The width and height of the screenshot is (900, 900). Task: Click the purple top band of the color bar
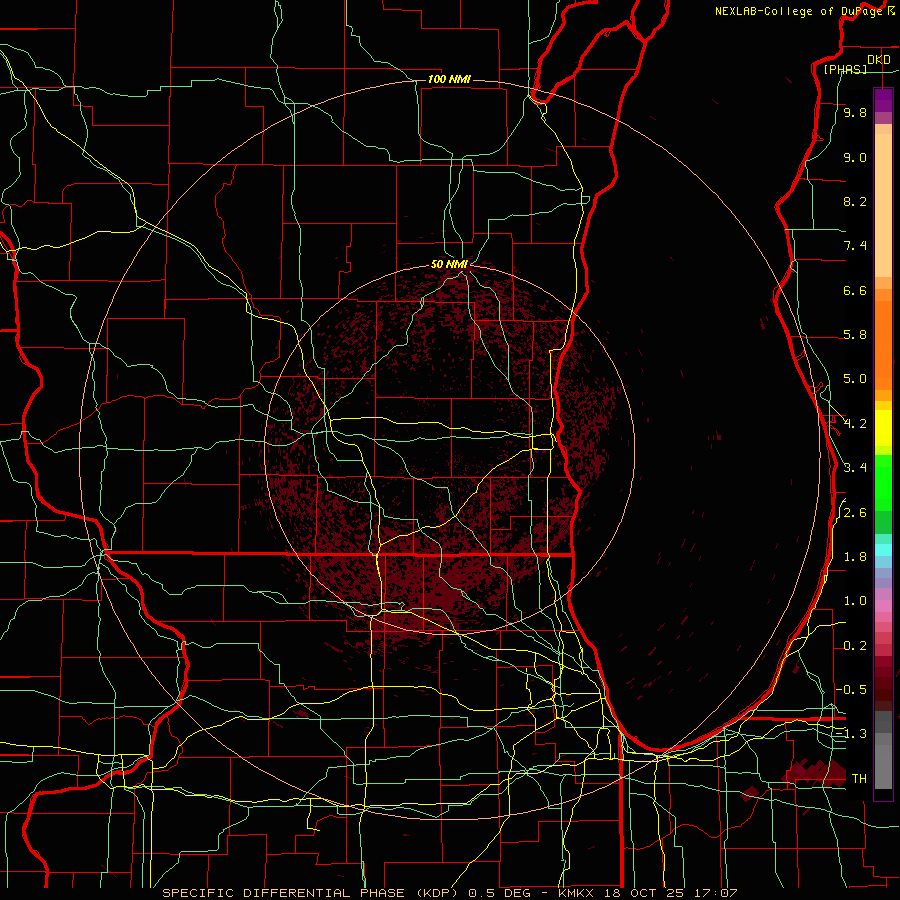[x=883, y=100]
